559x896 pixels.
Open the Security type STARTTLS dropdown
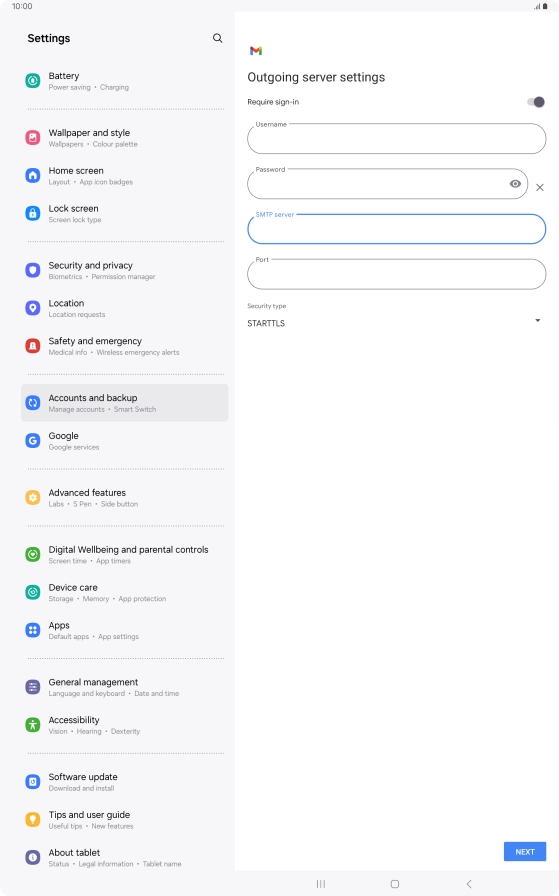point(396,323)
